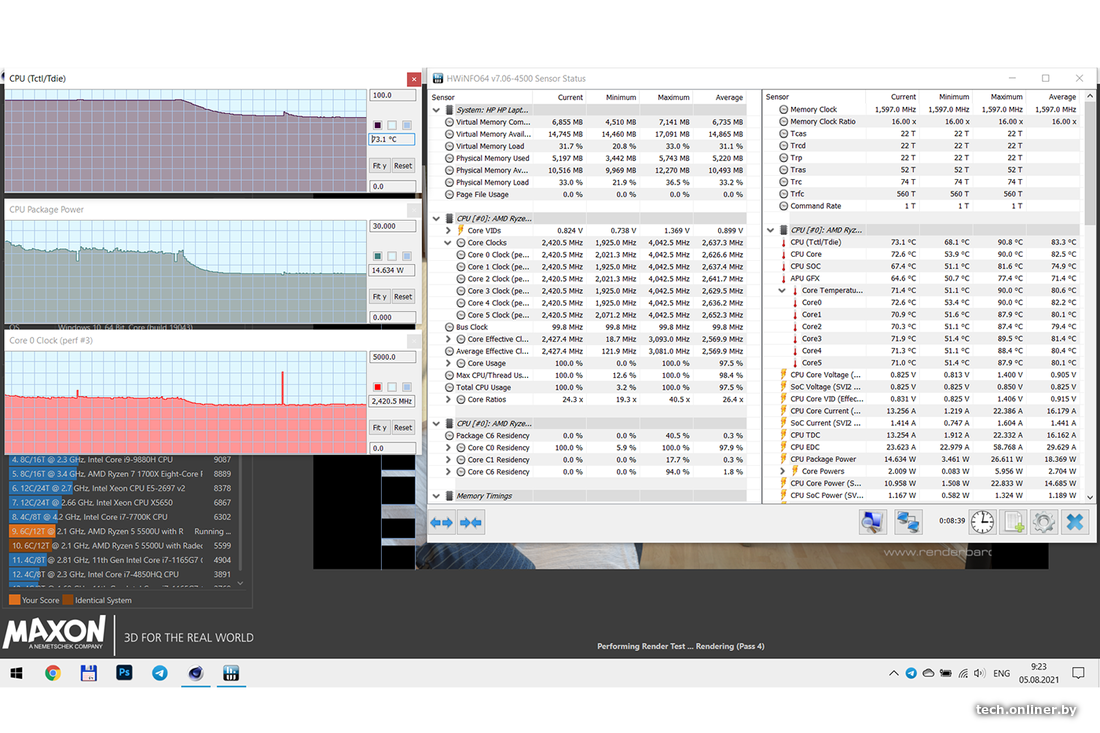Screen dimensions: 1100x733
Task: Collapse the Core Temperatures tree row
Action: (x=783, y=291)
